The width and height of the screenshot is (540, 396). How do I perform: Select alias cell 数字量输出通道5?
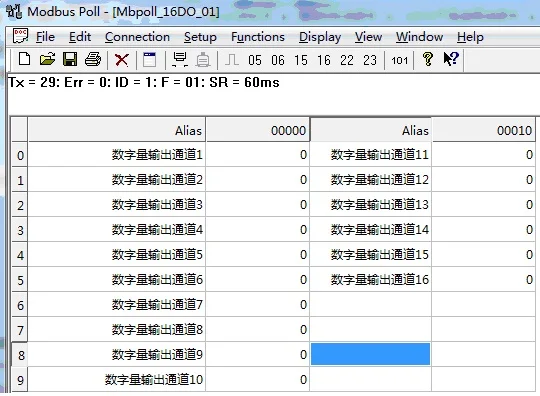[x=117, y=254]
